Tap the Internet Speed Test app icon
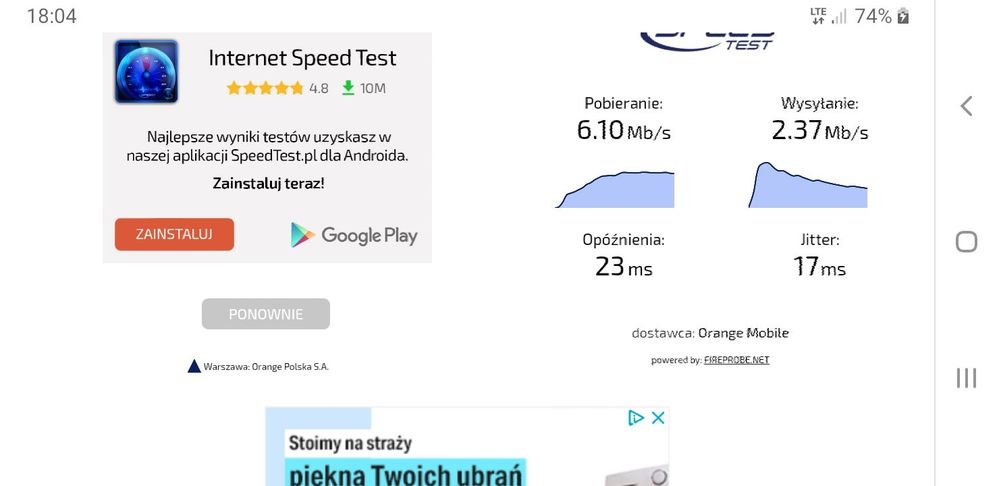Viewport: 999px width, 486px height. coord(146,72)
